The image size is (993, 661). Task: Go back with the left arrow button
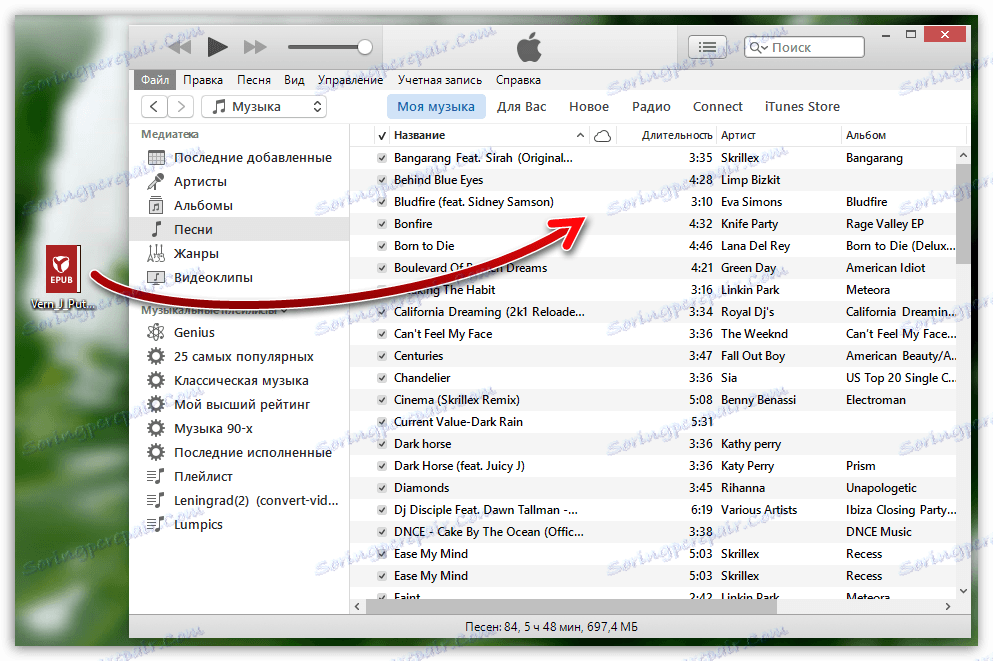tap(154, 106)
